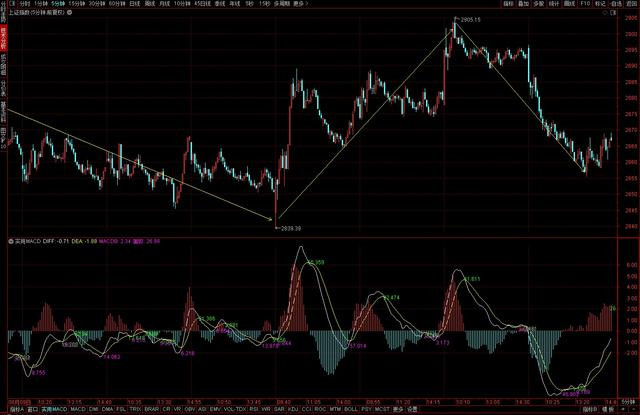The height and width of the screenshot is (415, 640).
Task: Select the WR indicator tab
Action: [x=266, y=409]
